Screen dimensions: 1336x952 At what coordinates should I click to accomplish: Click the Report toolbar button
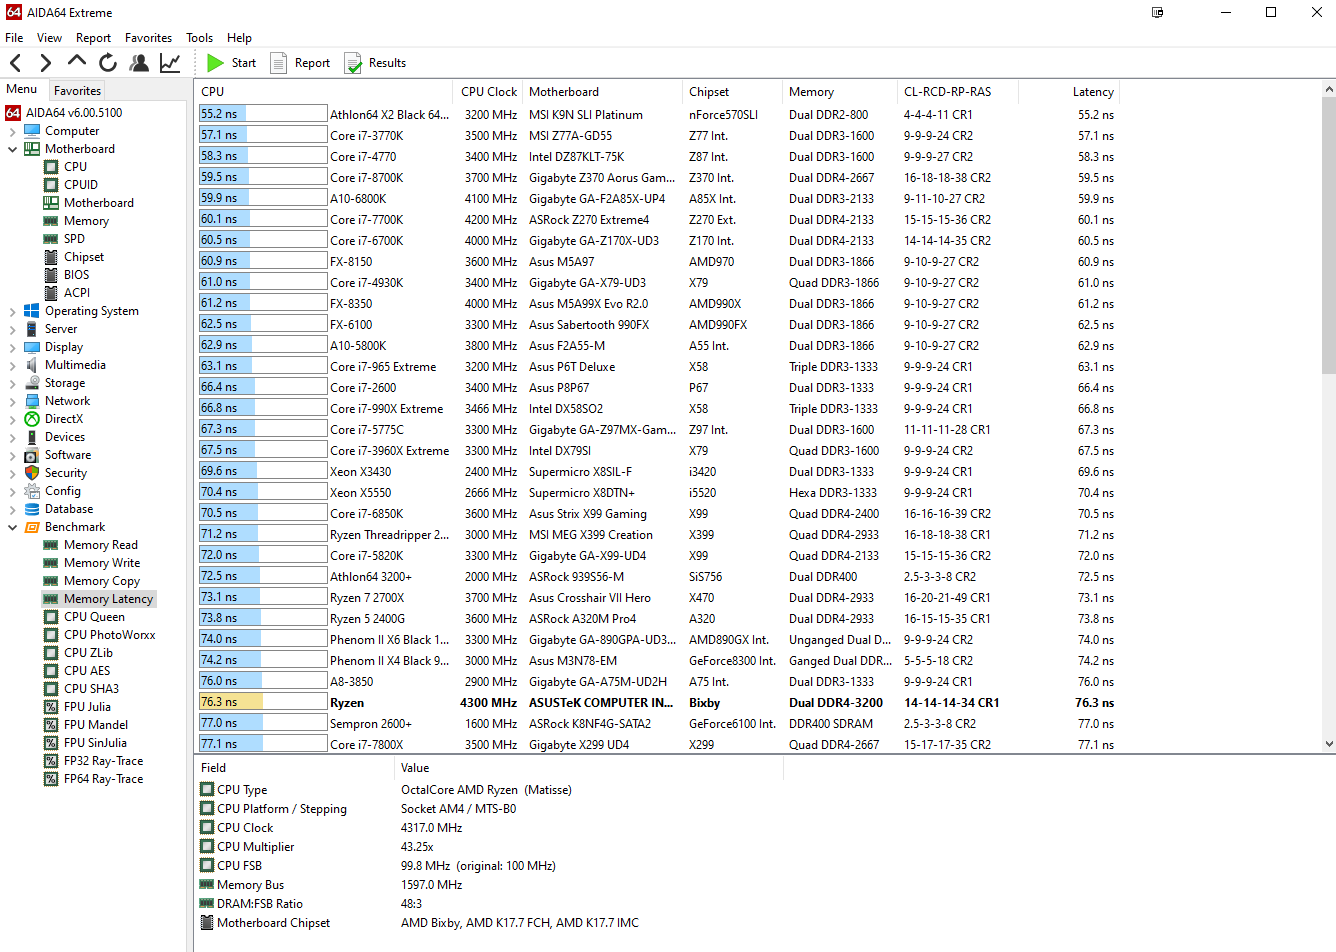pos(300,63)
